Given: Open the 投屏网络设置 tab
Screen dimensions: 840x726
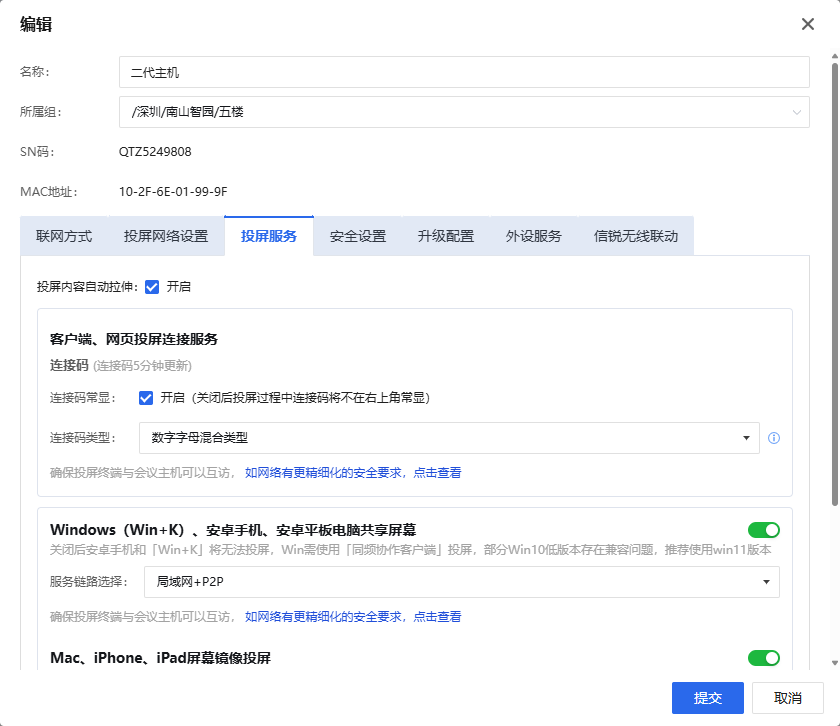Looking at the screenshot, I should tap(166, 237).
